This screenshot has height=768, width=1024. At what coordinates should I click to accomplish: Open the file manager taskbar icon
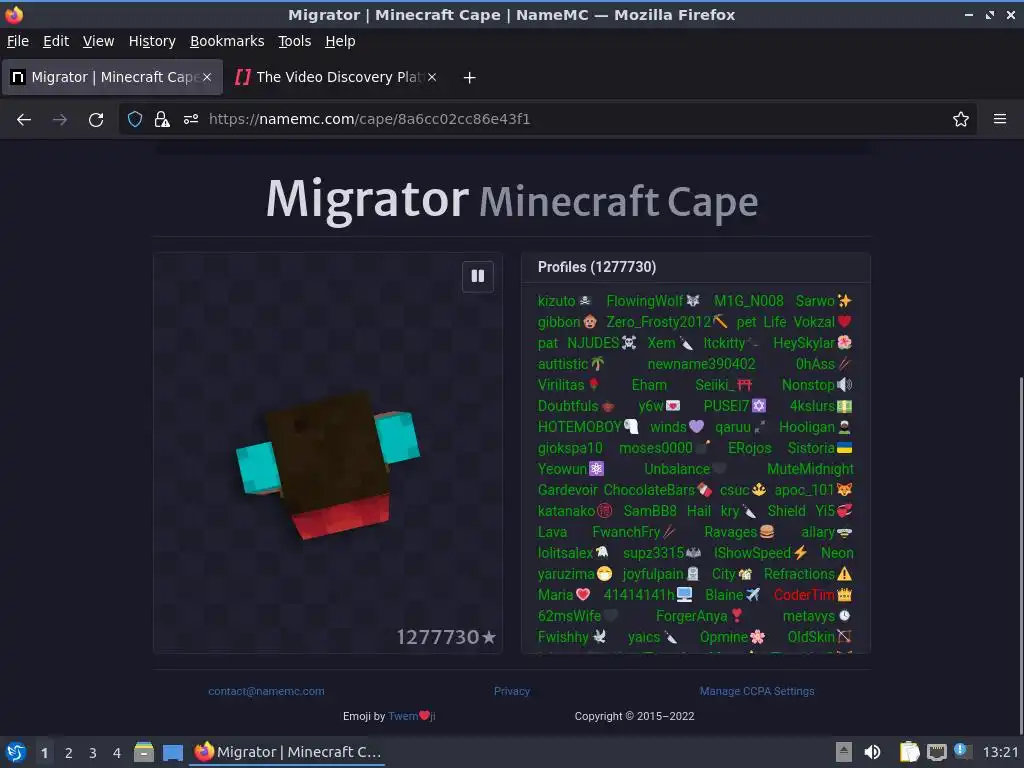point(144,752)
